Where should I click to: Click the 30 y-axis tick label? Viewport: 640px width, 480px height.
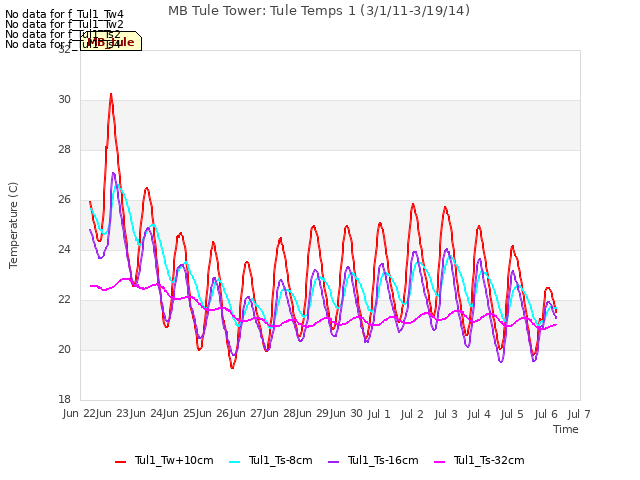click(64, 100)
